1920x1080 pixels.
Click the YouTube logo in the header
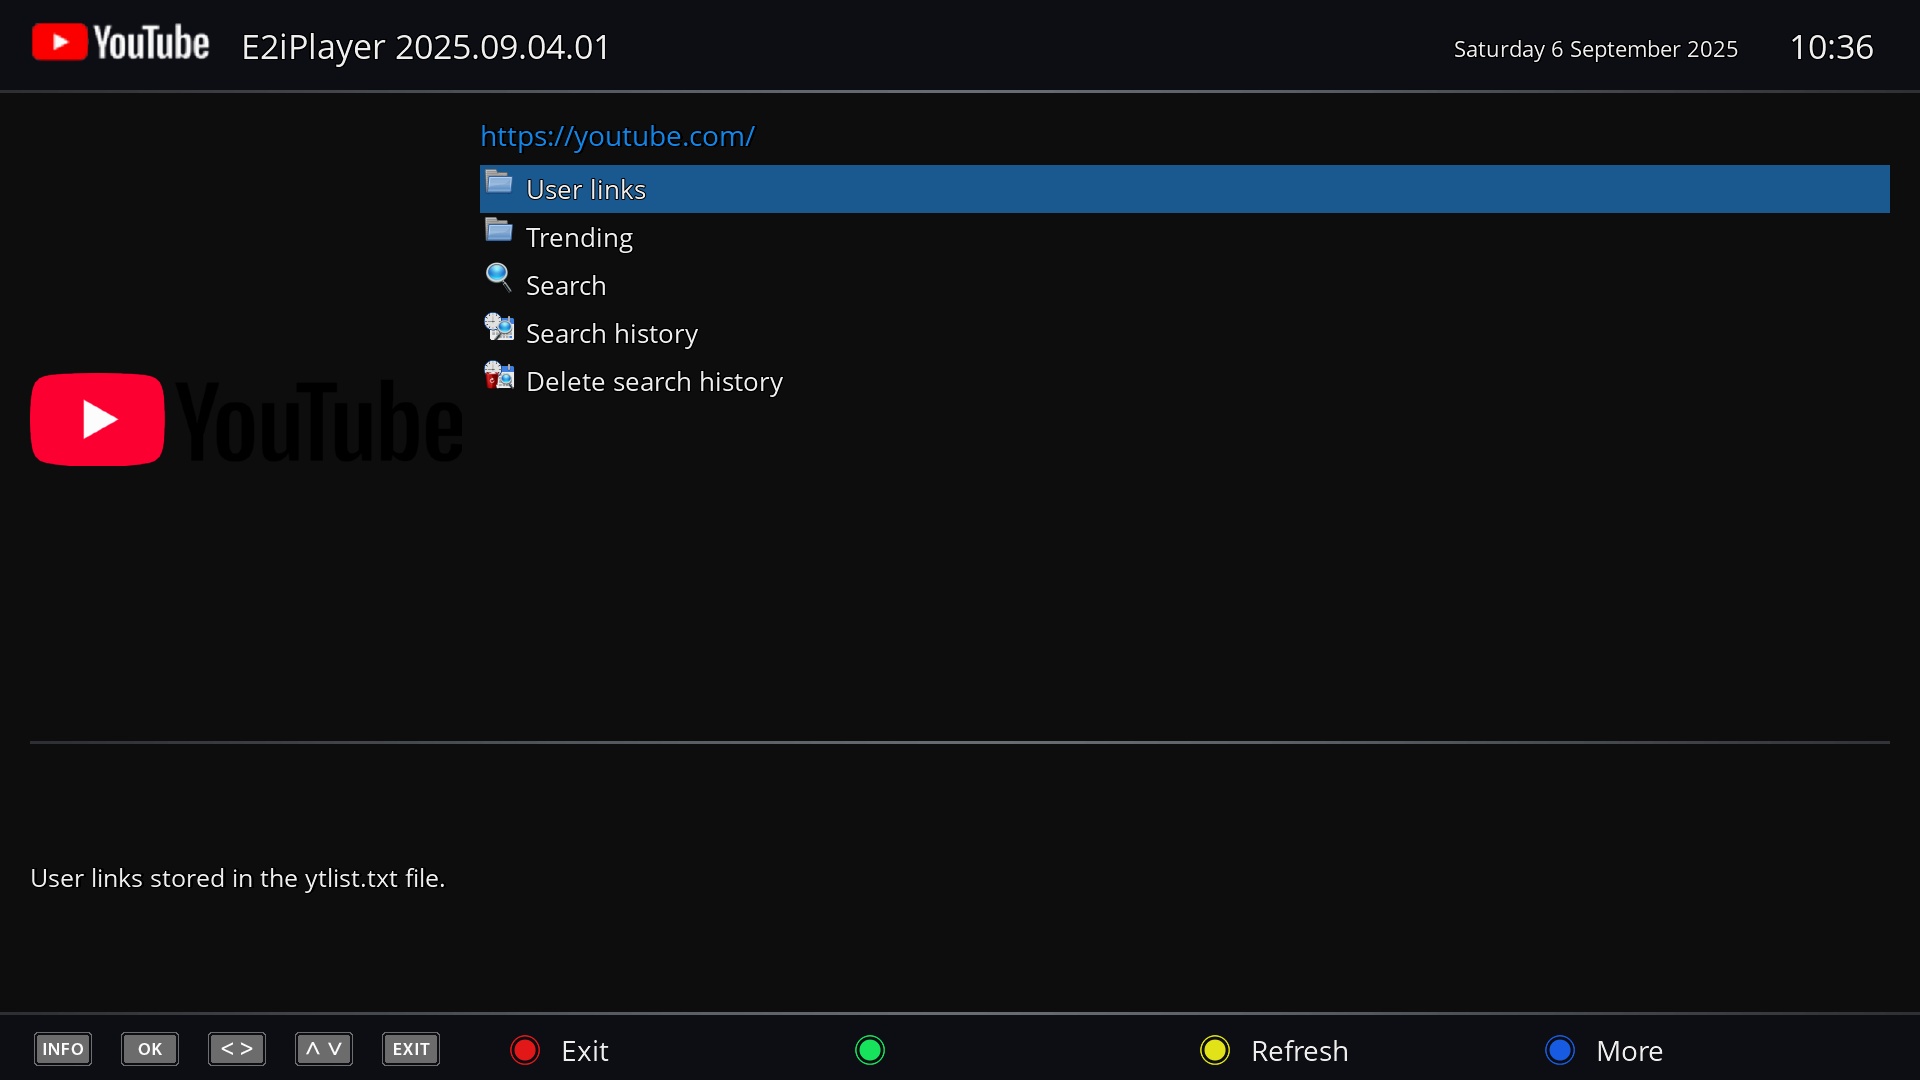(118, 42)
